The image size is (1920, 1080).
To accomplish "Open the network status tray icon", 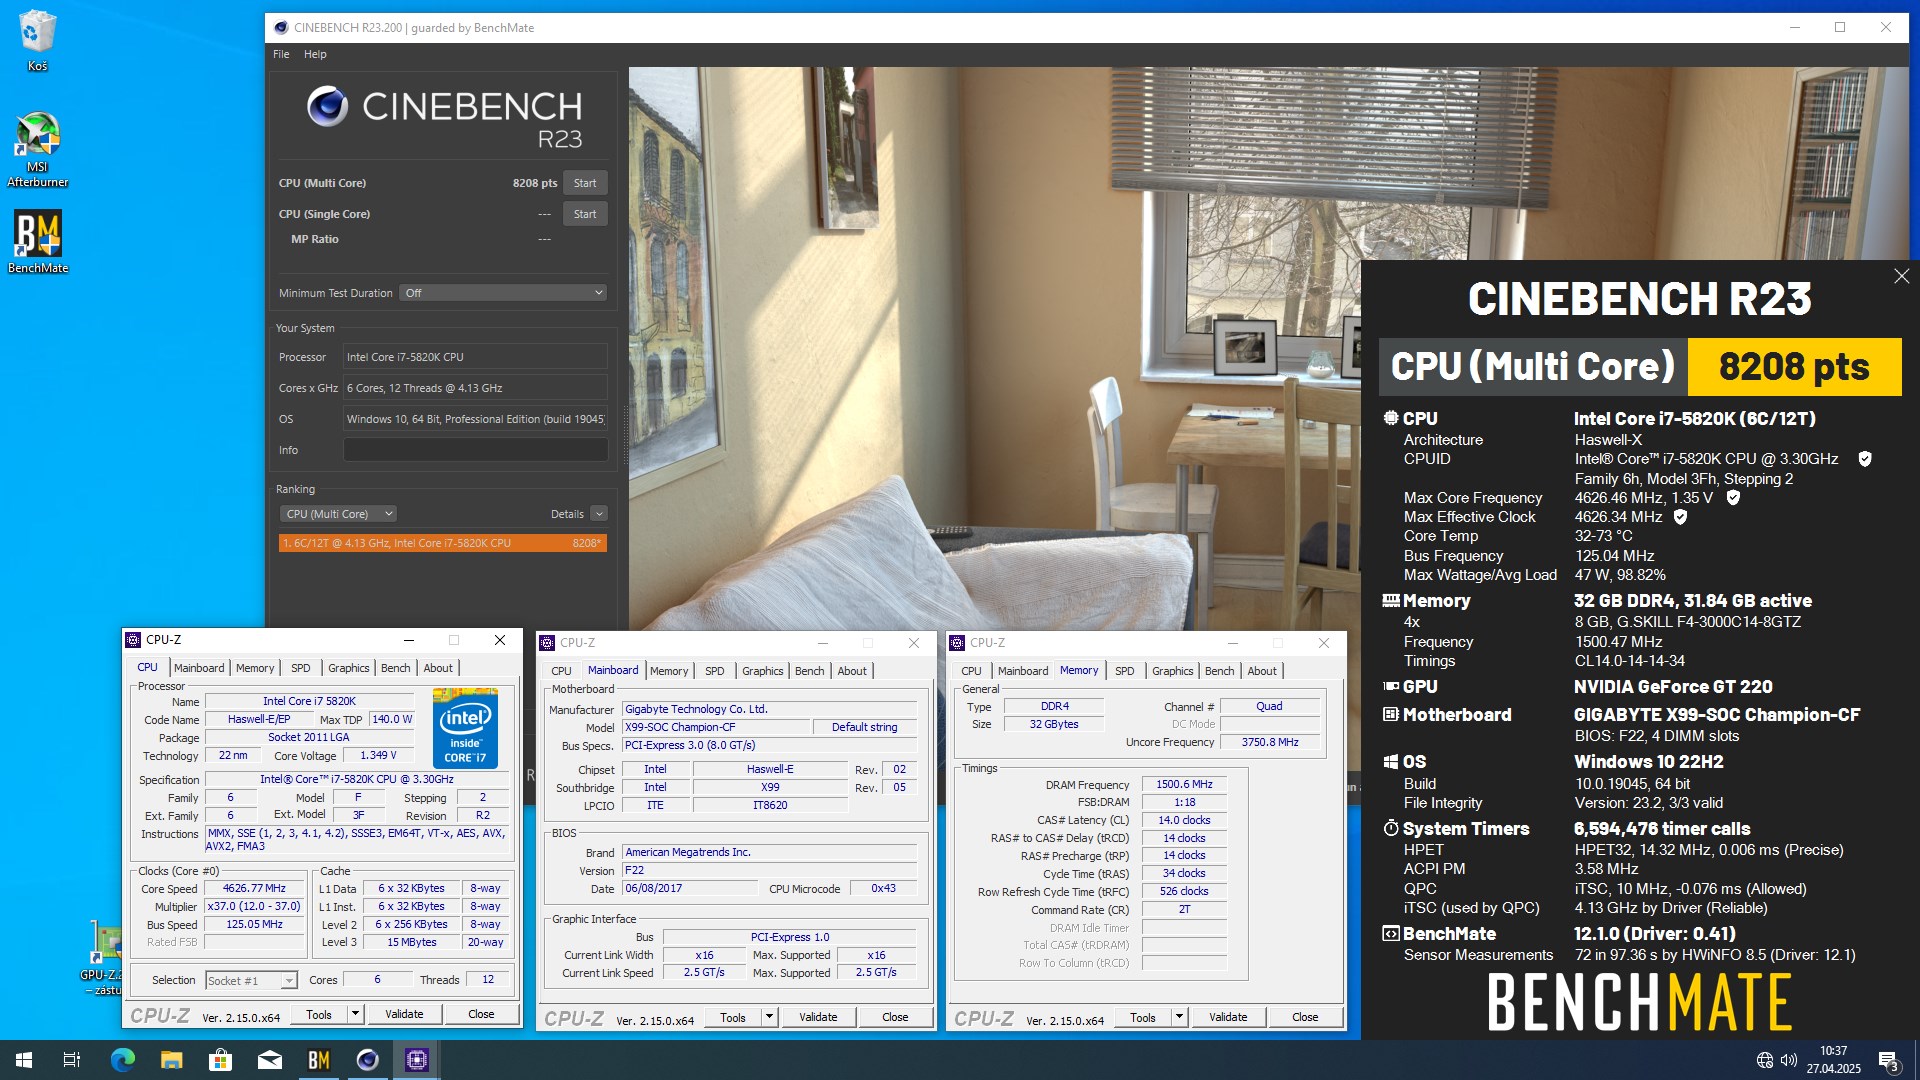I will click(x=1765, y=1060).
